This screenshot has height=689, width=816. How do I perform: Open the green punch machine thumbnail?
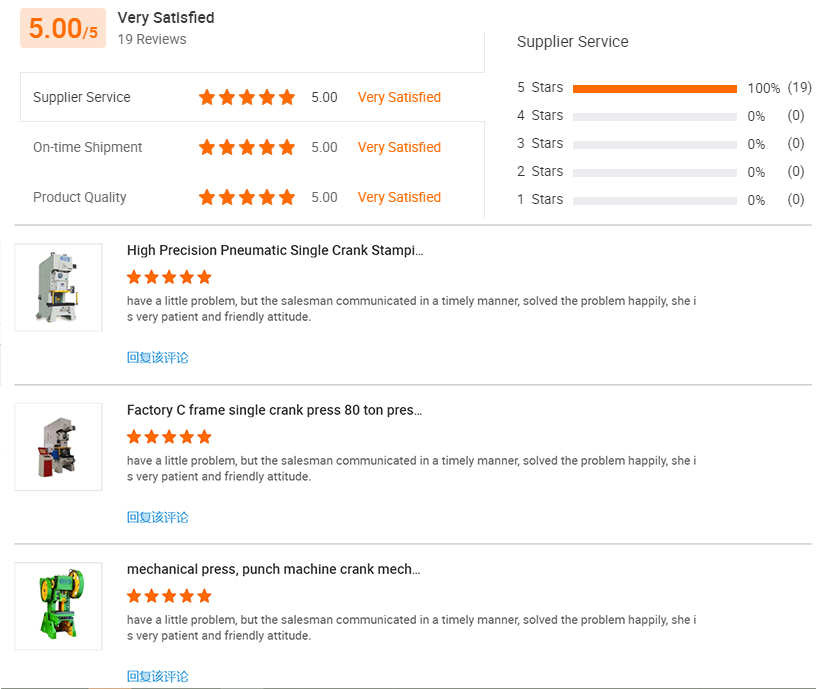pos(58,606)
